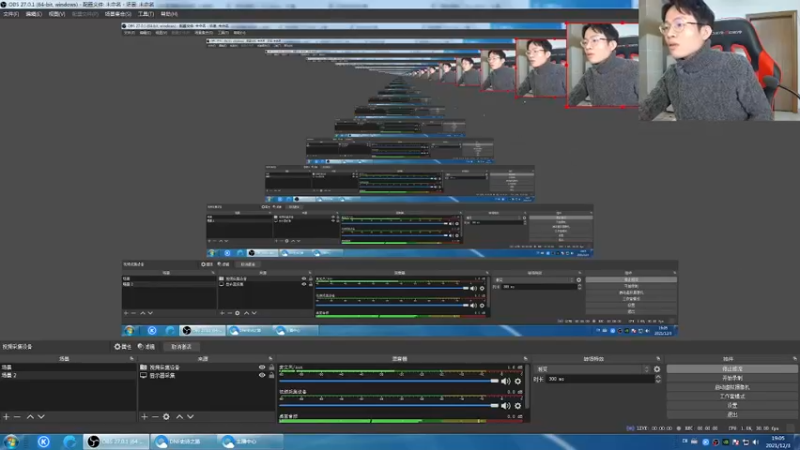The height and width of the screenshot is (450, 800).
Task: Click the volume icon in system tray
Action: coord(756,442)
